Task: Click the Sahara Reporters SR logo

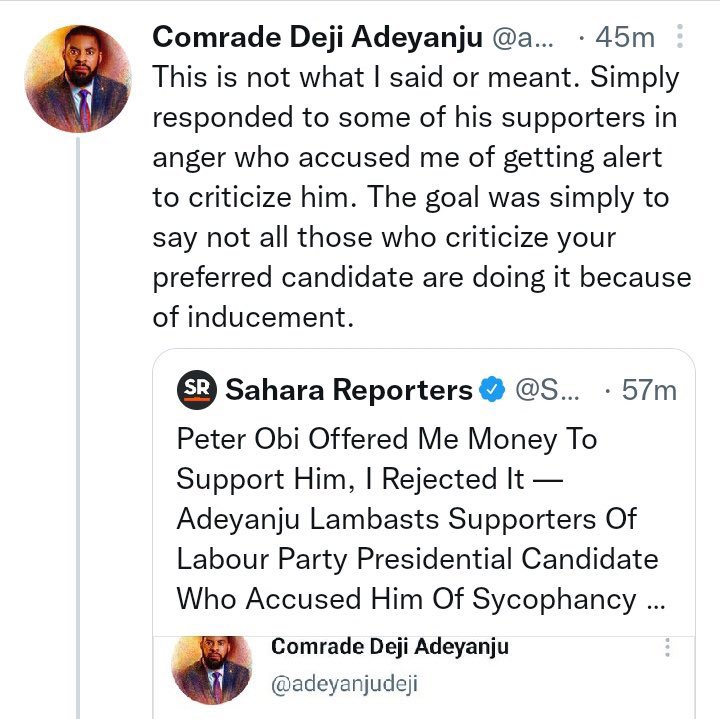Action: pos(197,389)
